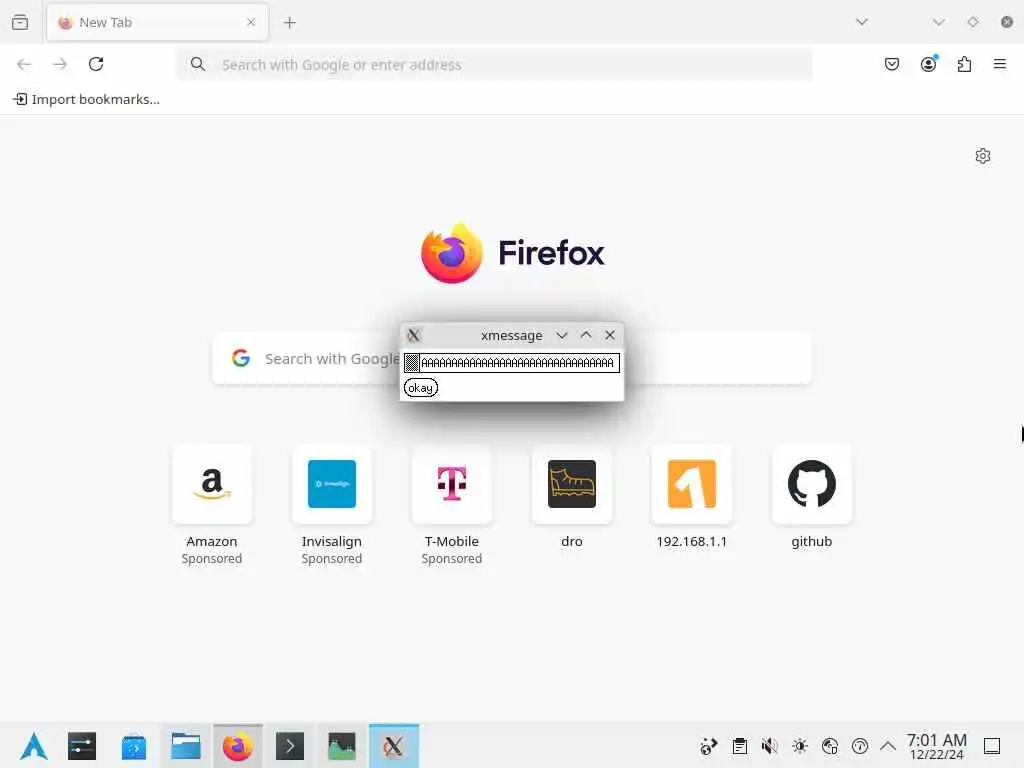The height and width of the screenshot is (768, 1024).
Task: Open the clipboard tray icon
Action: point(739,746)
